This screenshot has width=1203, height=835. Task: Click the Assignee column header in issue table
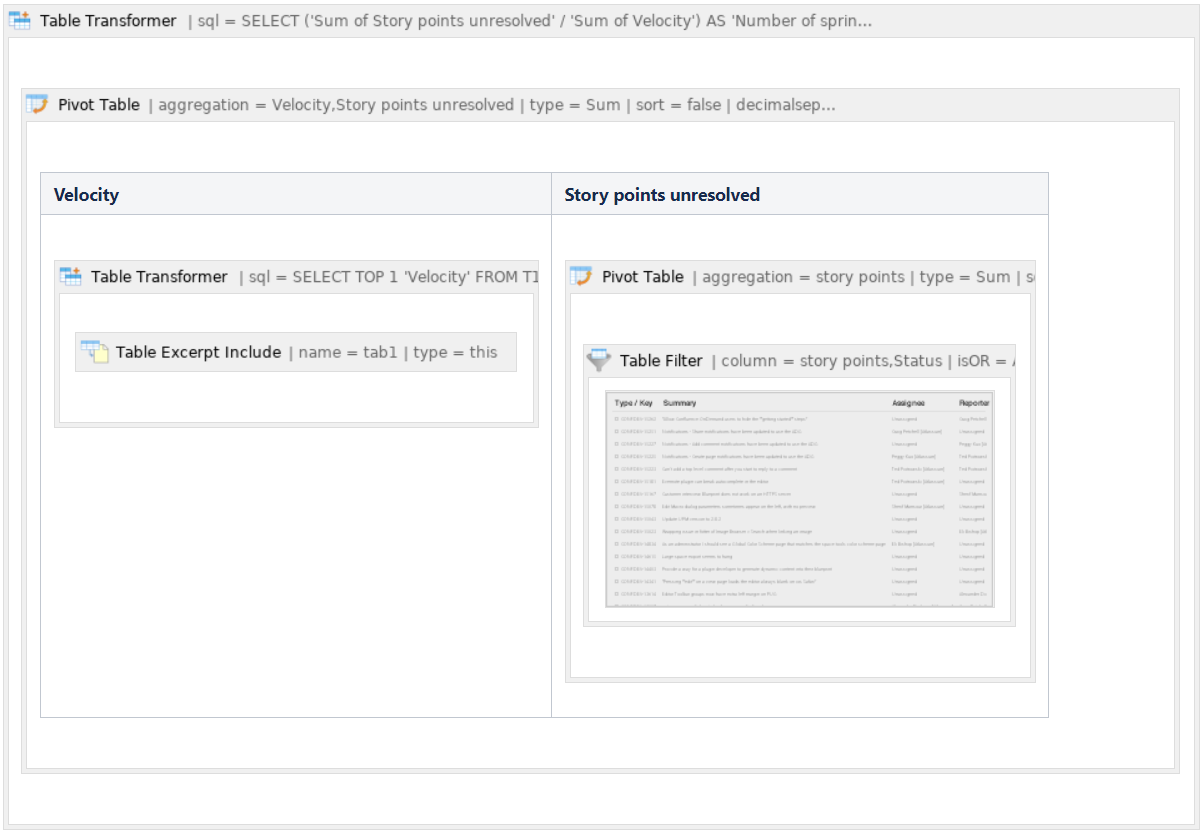(909, 403)
